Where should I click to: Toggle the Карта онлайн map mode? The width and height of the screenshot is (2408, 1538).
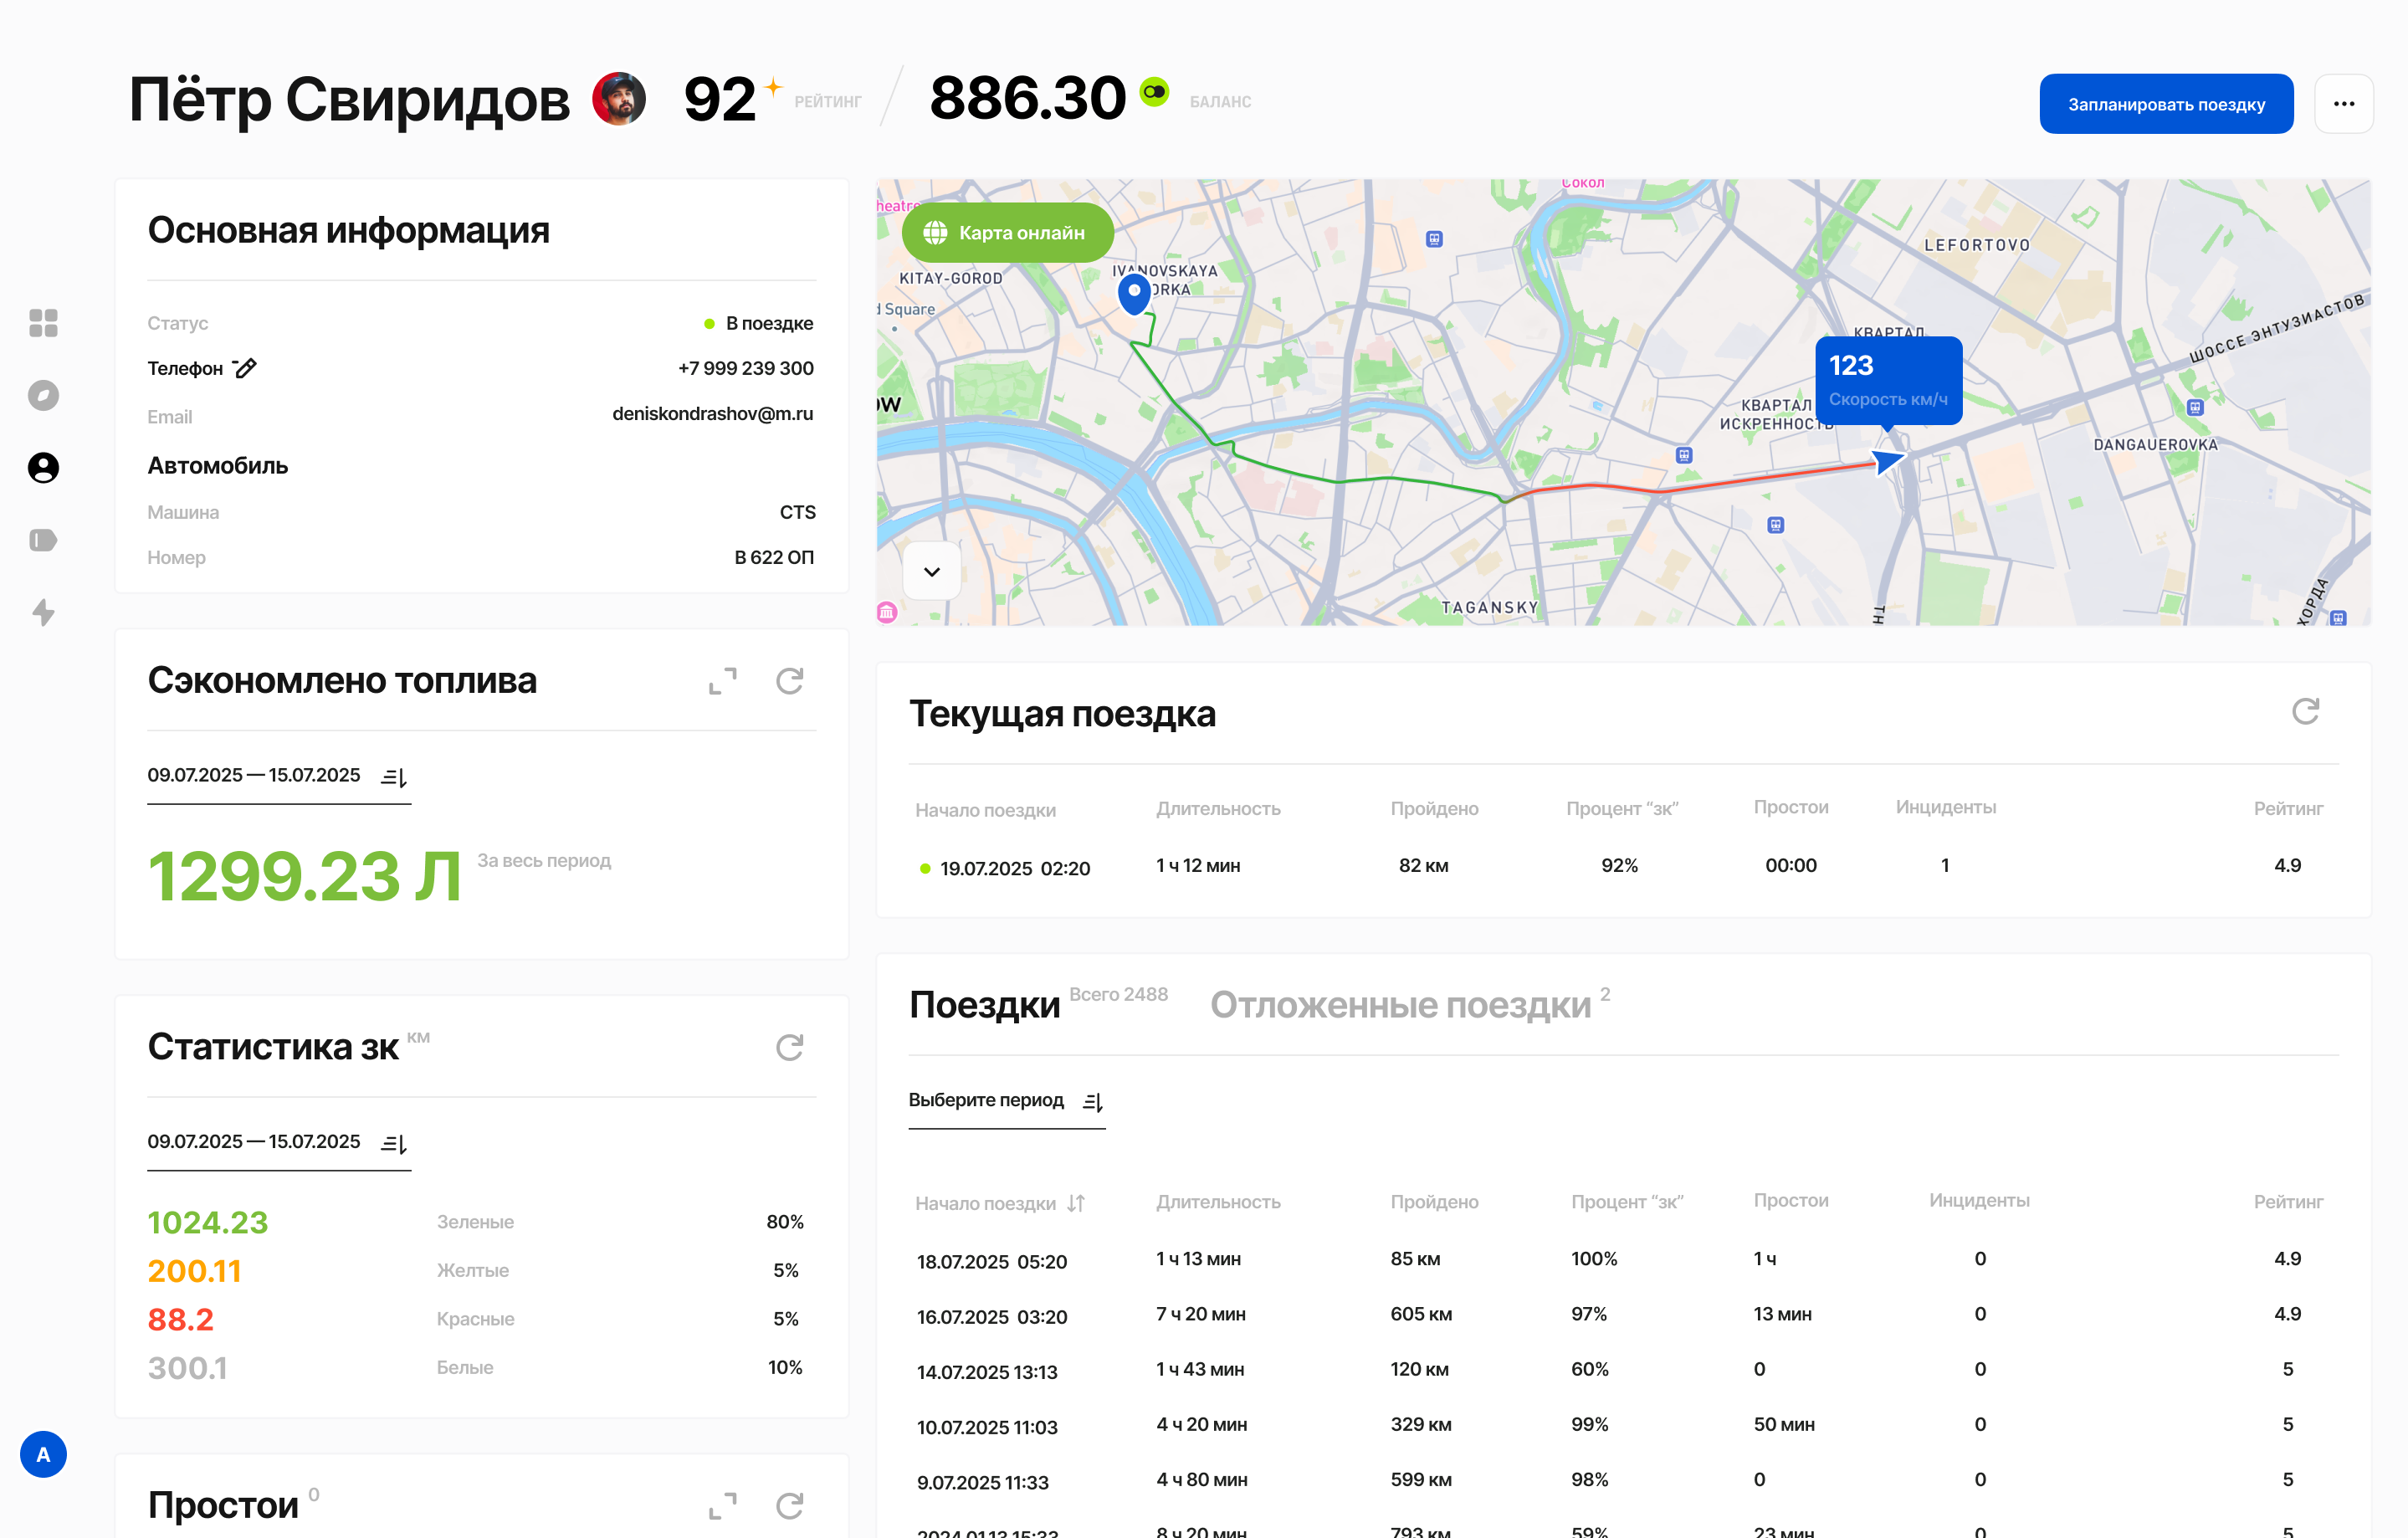1007,233
